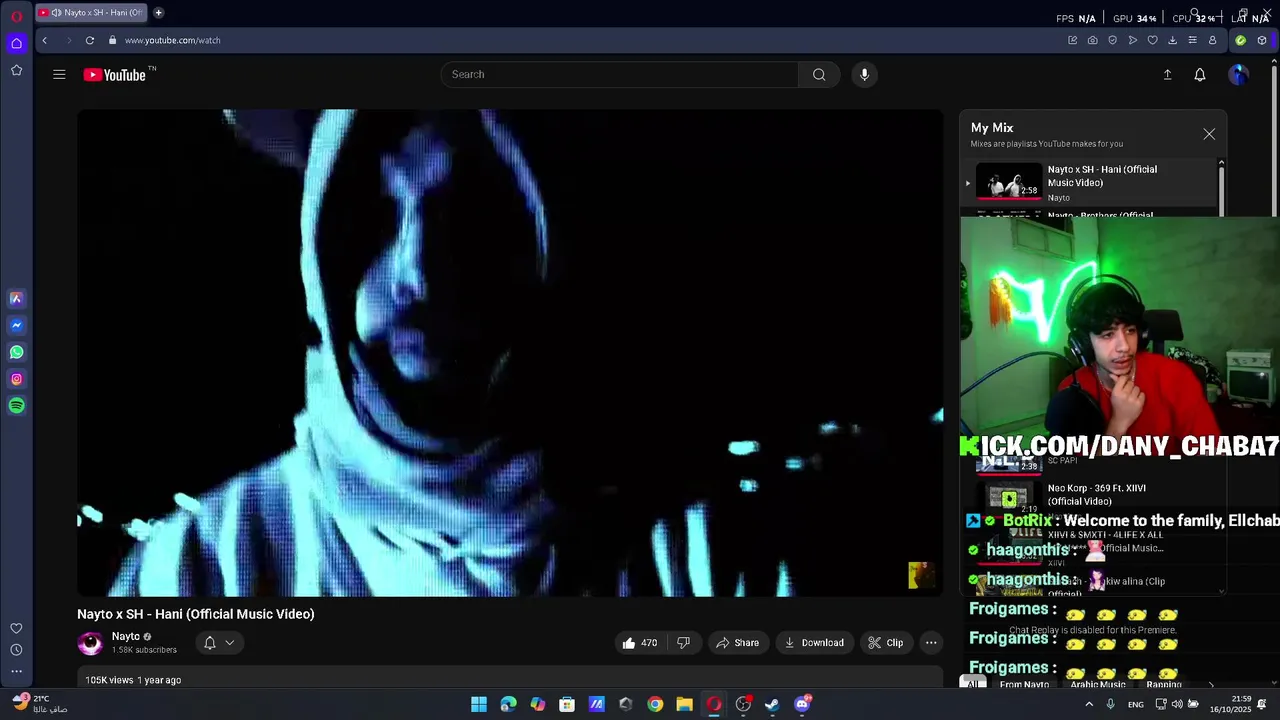Open the browser downloads toolbar icon
This screenshot has height=720, width=1280.
[x=1172, y=40]
